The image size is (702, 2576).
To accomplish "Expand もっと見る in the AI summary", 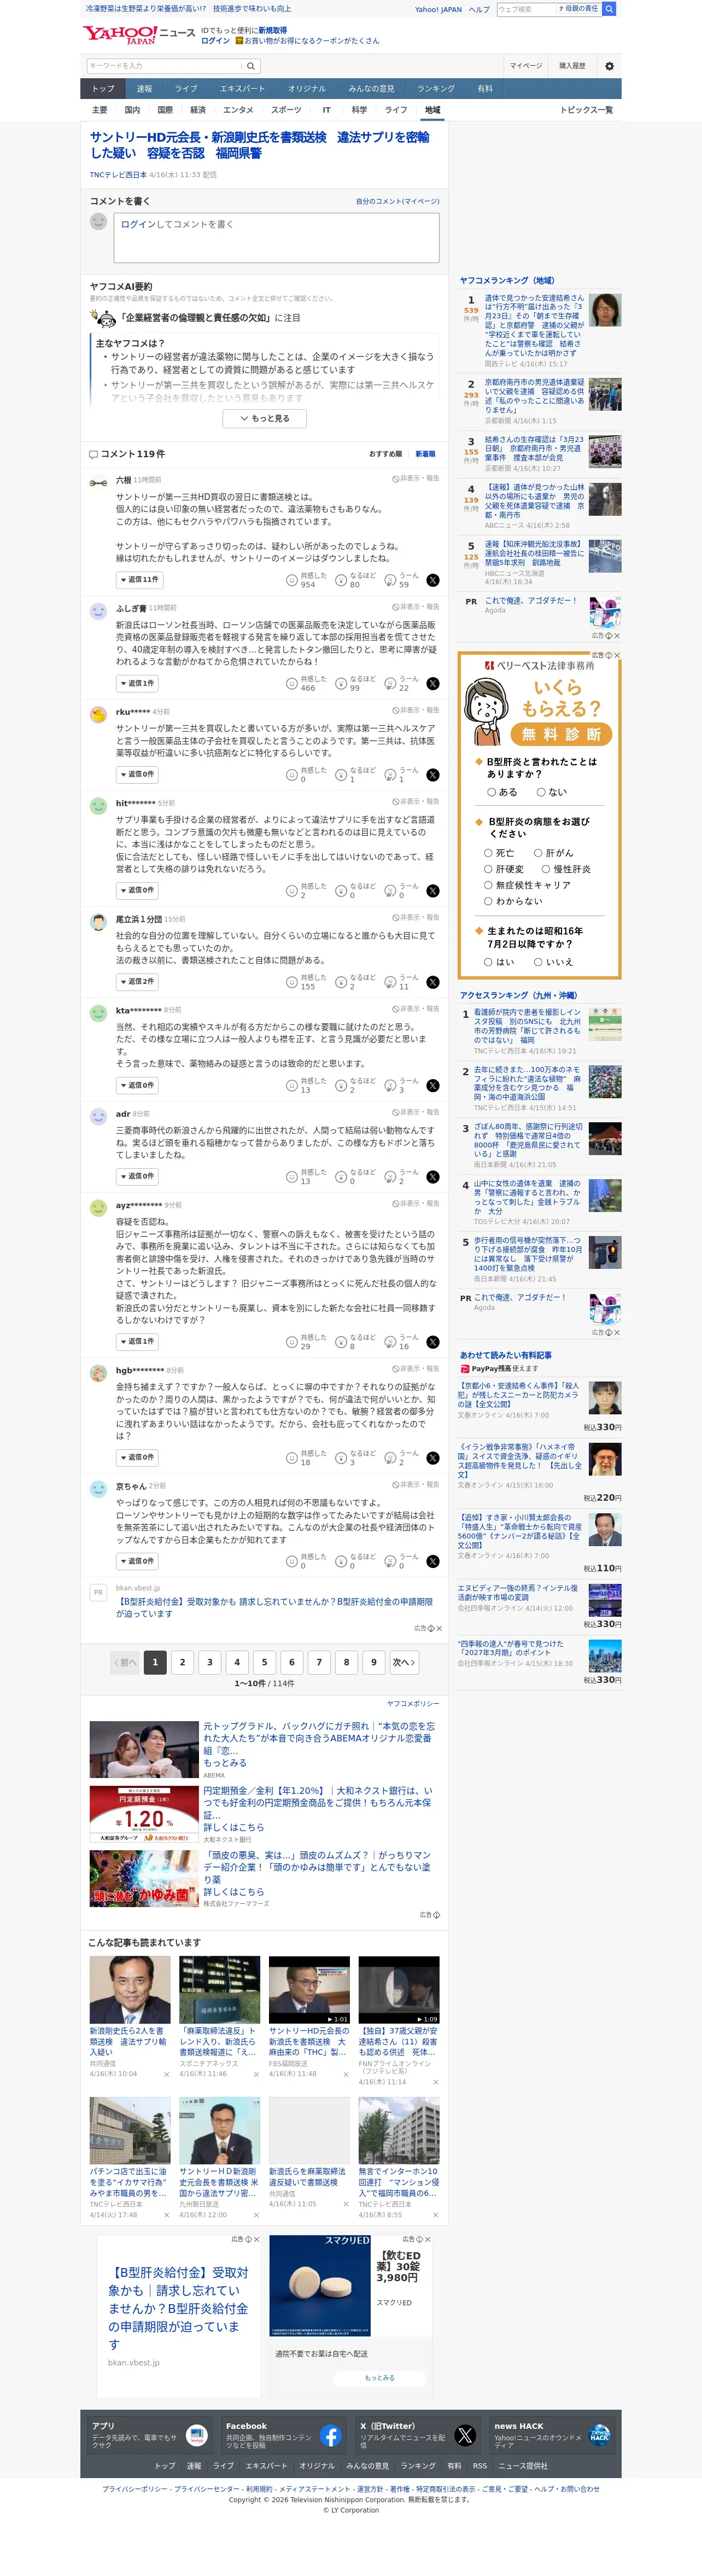I will tap(264, 419).
